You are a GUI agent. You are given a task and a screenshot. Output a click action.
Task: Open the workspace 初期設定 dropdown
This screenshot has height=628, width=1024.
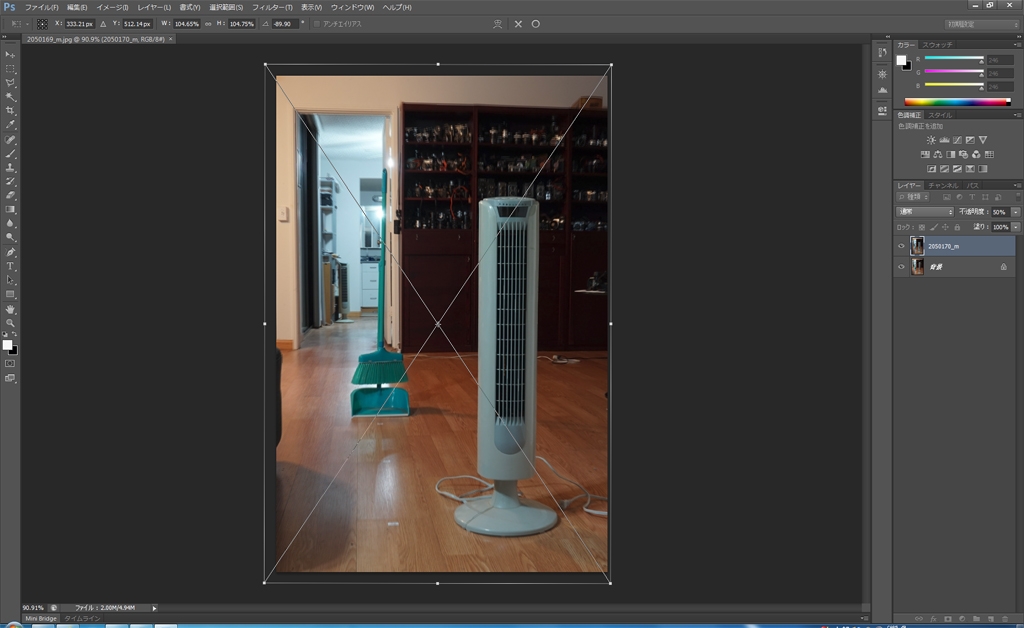tap(982, 24)
